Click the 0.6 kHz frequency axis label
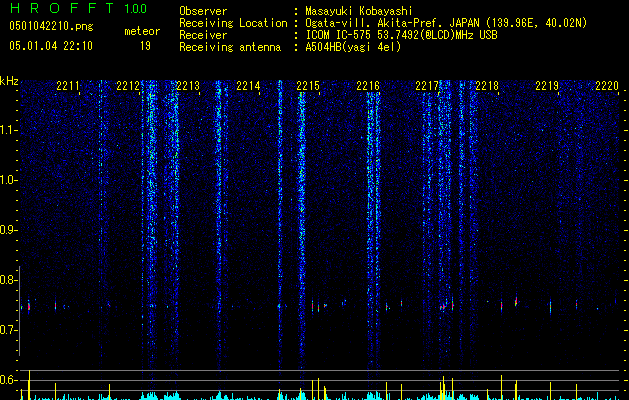 pos(8,380)
